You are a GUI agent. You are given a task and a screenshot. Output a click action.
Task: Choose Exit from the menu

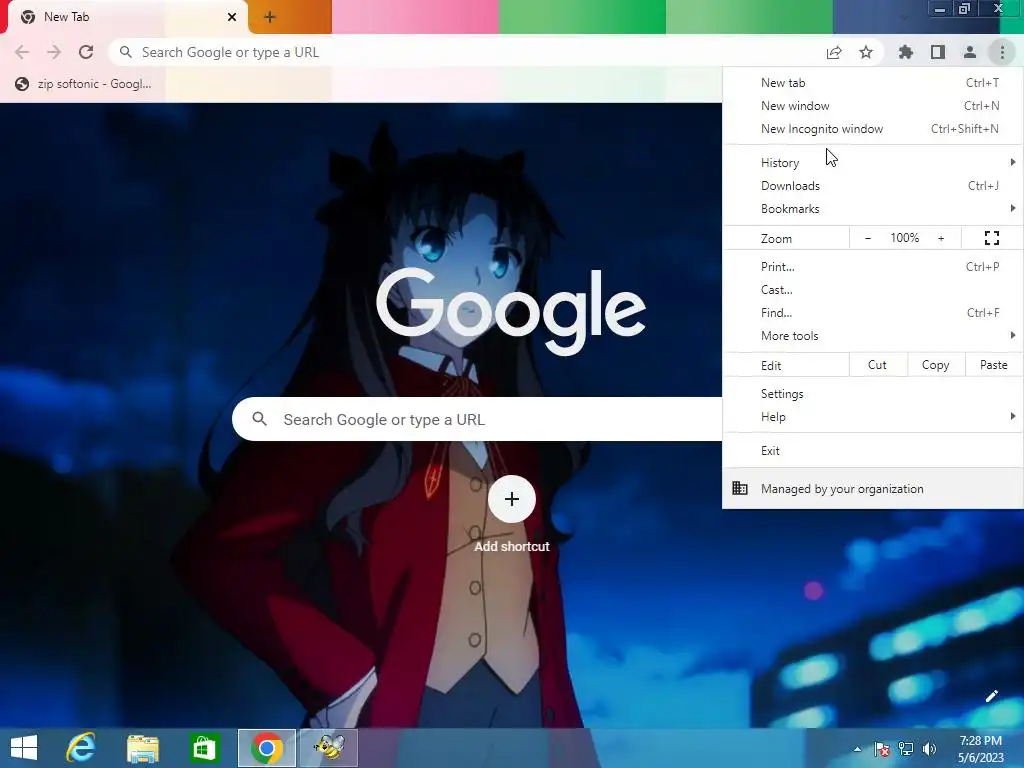pyautogui.click(x=873, y=451)
